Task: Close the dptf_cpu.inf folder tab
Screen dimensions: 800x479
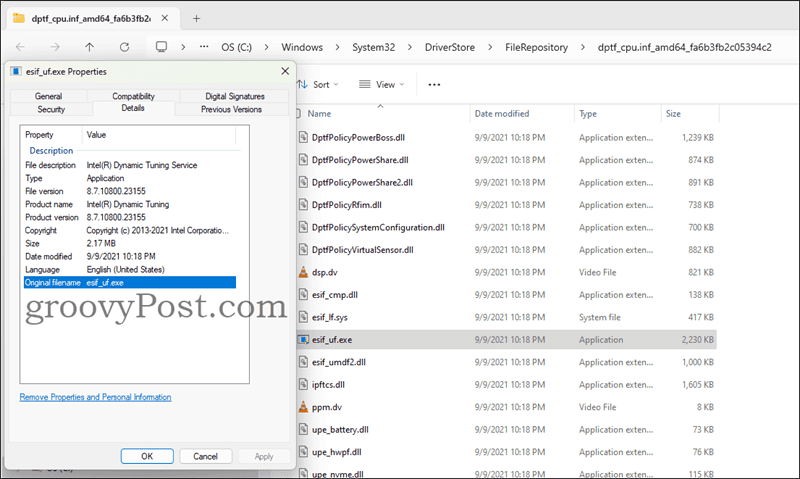Action: click(x=165, y=18)
